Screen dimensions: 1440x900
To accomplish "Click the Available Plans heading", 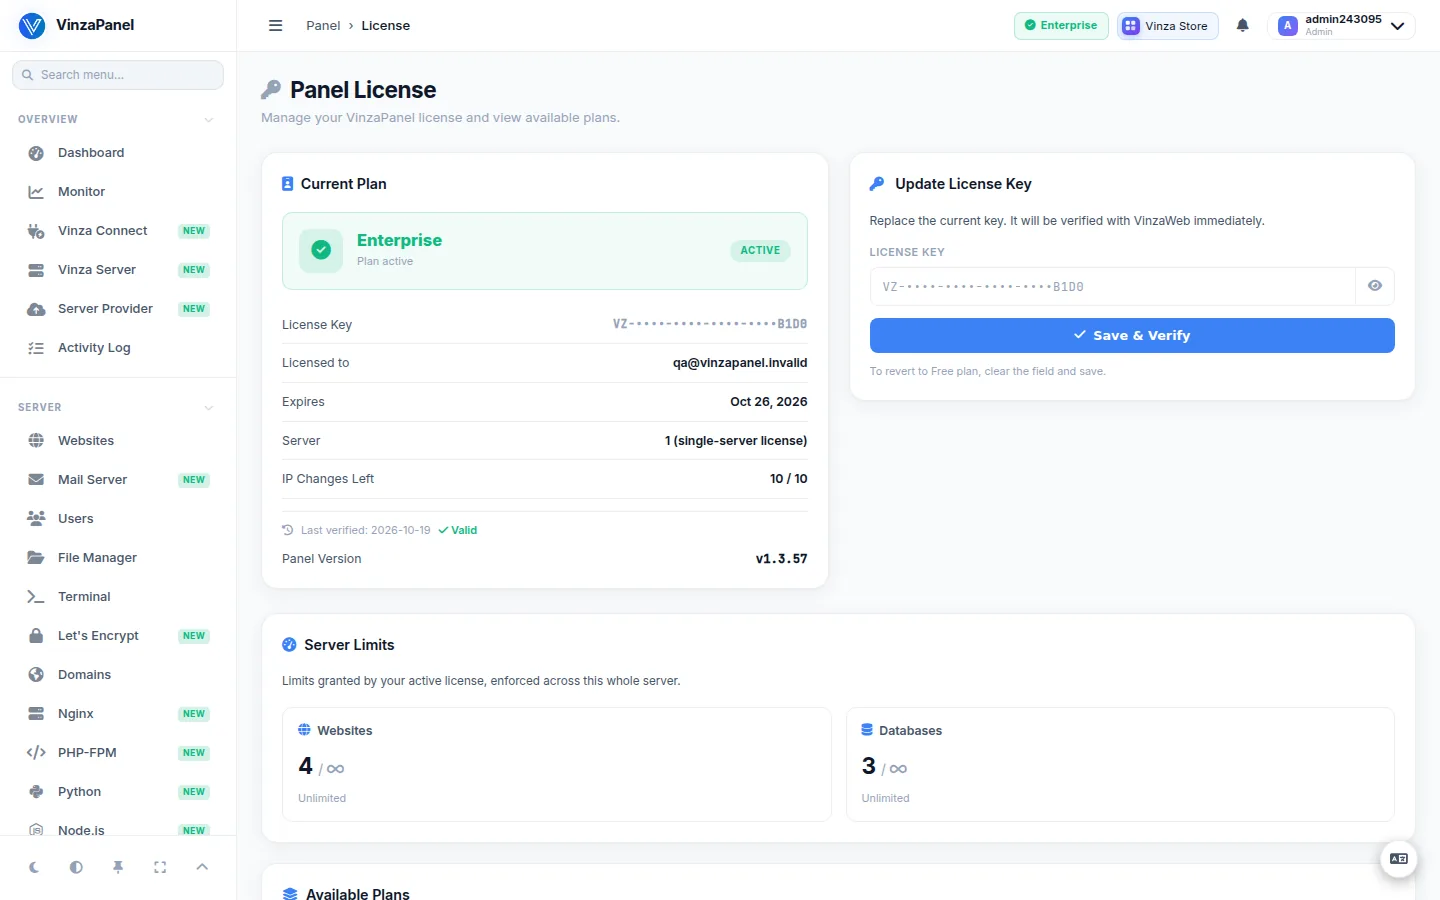I will pos(358,894).
